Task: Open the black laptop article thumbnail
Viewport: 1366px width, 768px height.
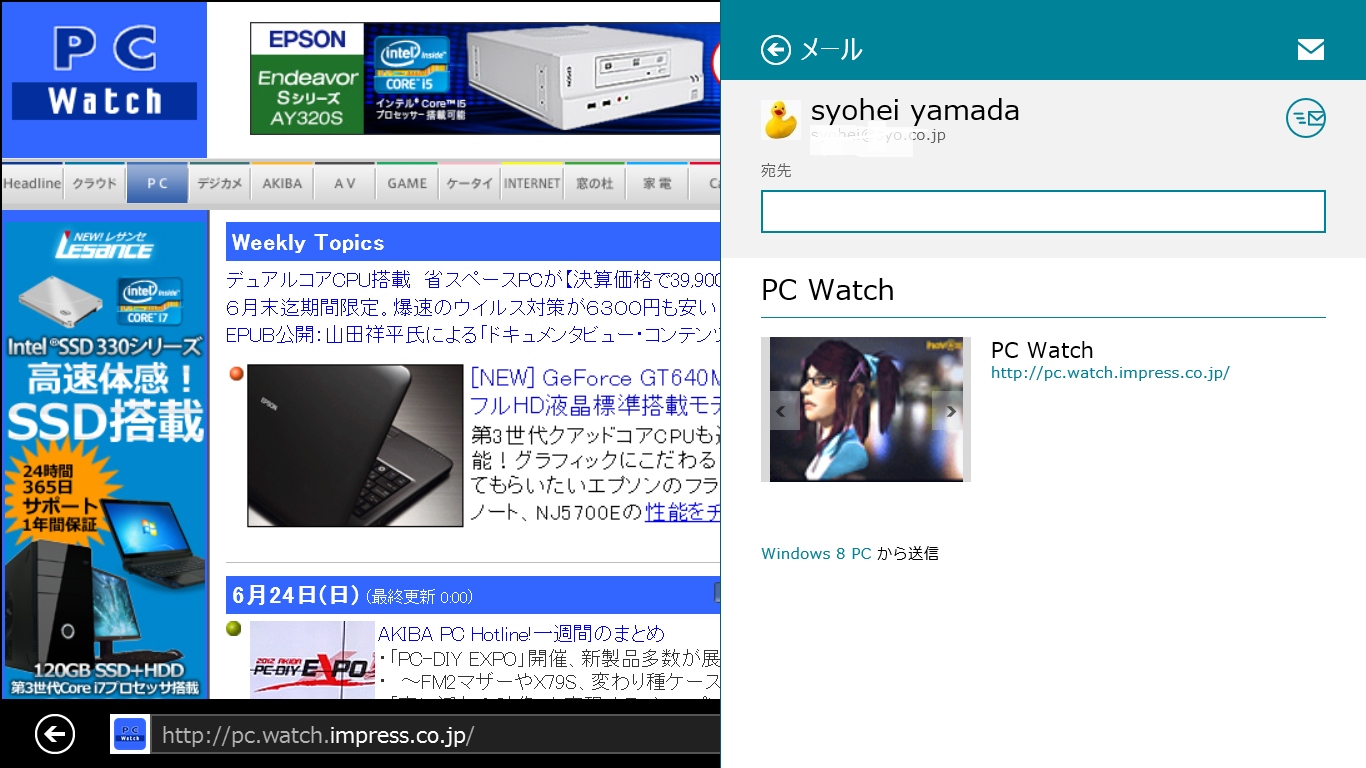Action: click(355, 445)
